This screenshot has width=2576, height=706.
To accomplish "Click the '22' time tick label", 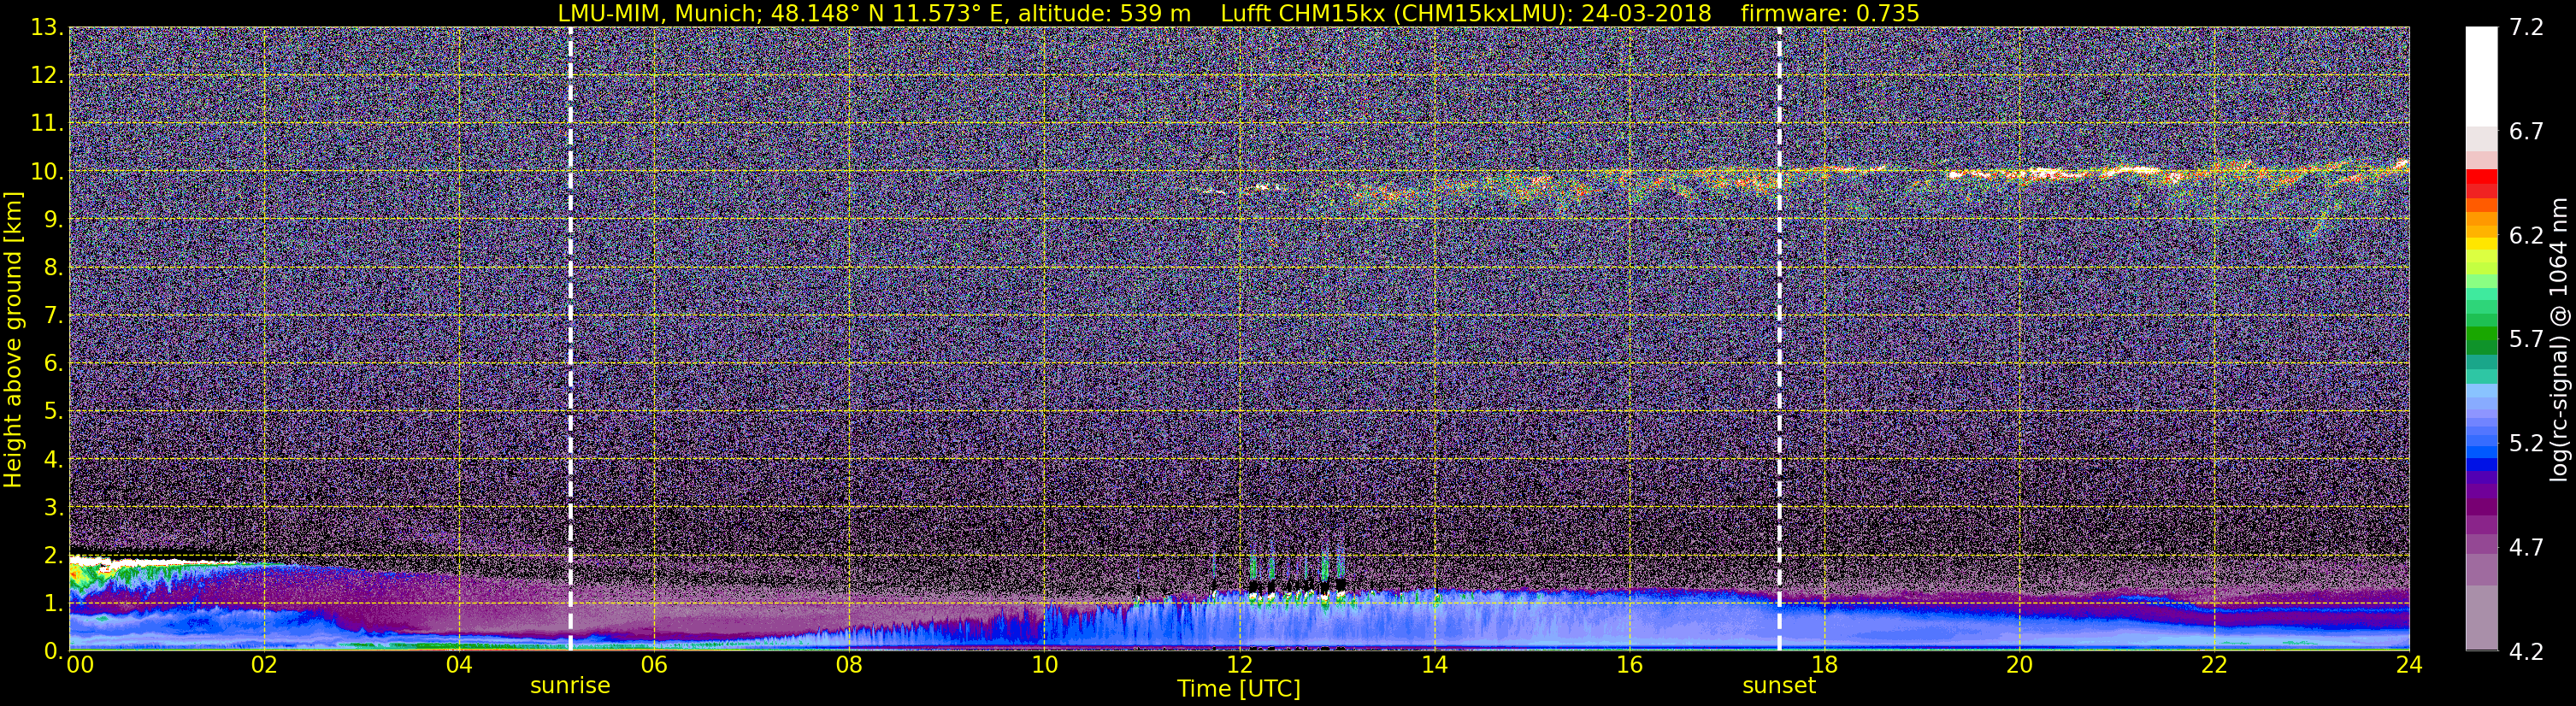I will [2214, 665].
